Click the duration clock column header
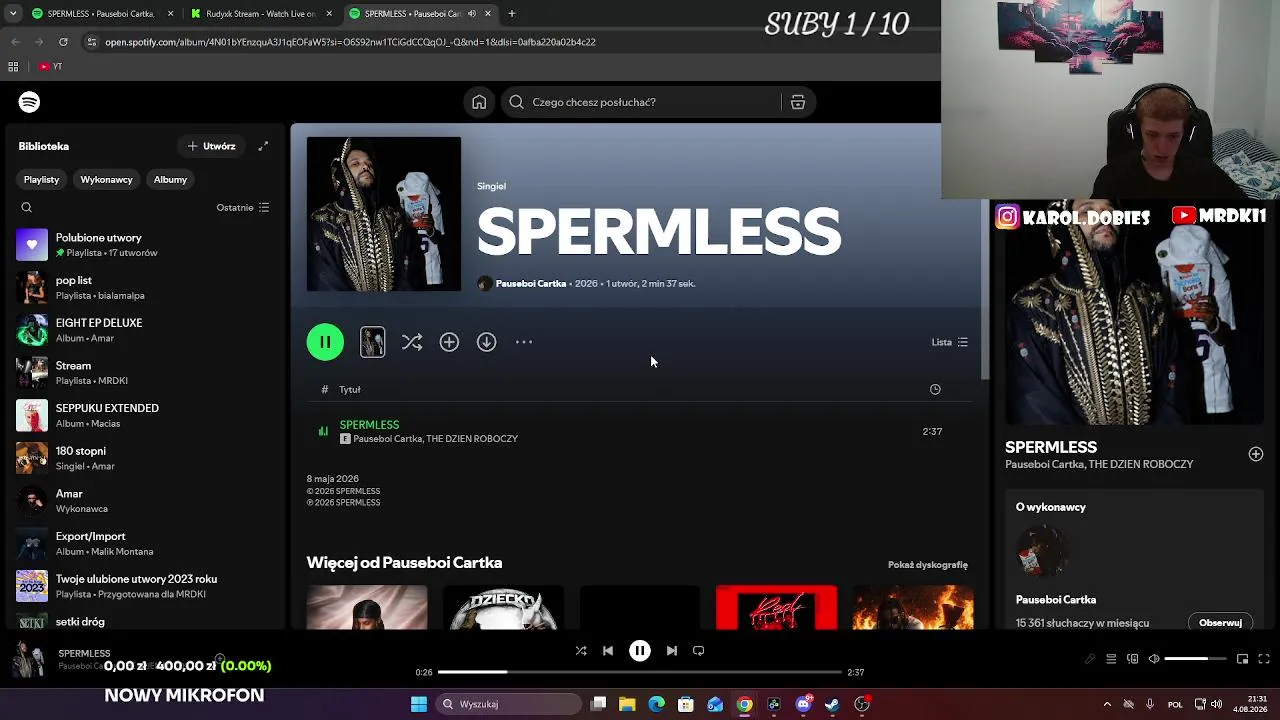The image size is (1280, 720). 935,389
